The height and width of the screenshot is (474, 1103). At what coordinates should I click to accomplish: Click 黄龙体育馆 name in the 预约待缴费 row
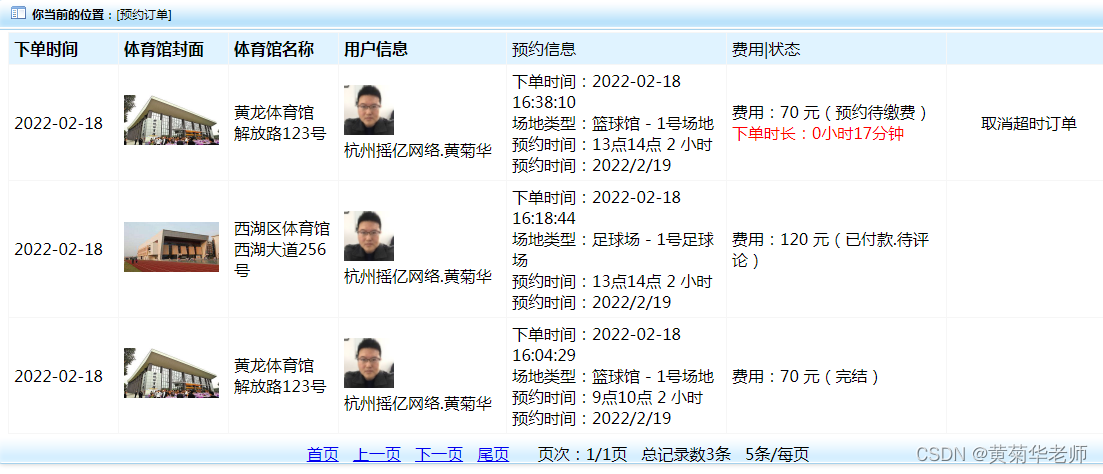pos(274,113)
